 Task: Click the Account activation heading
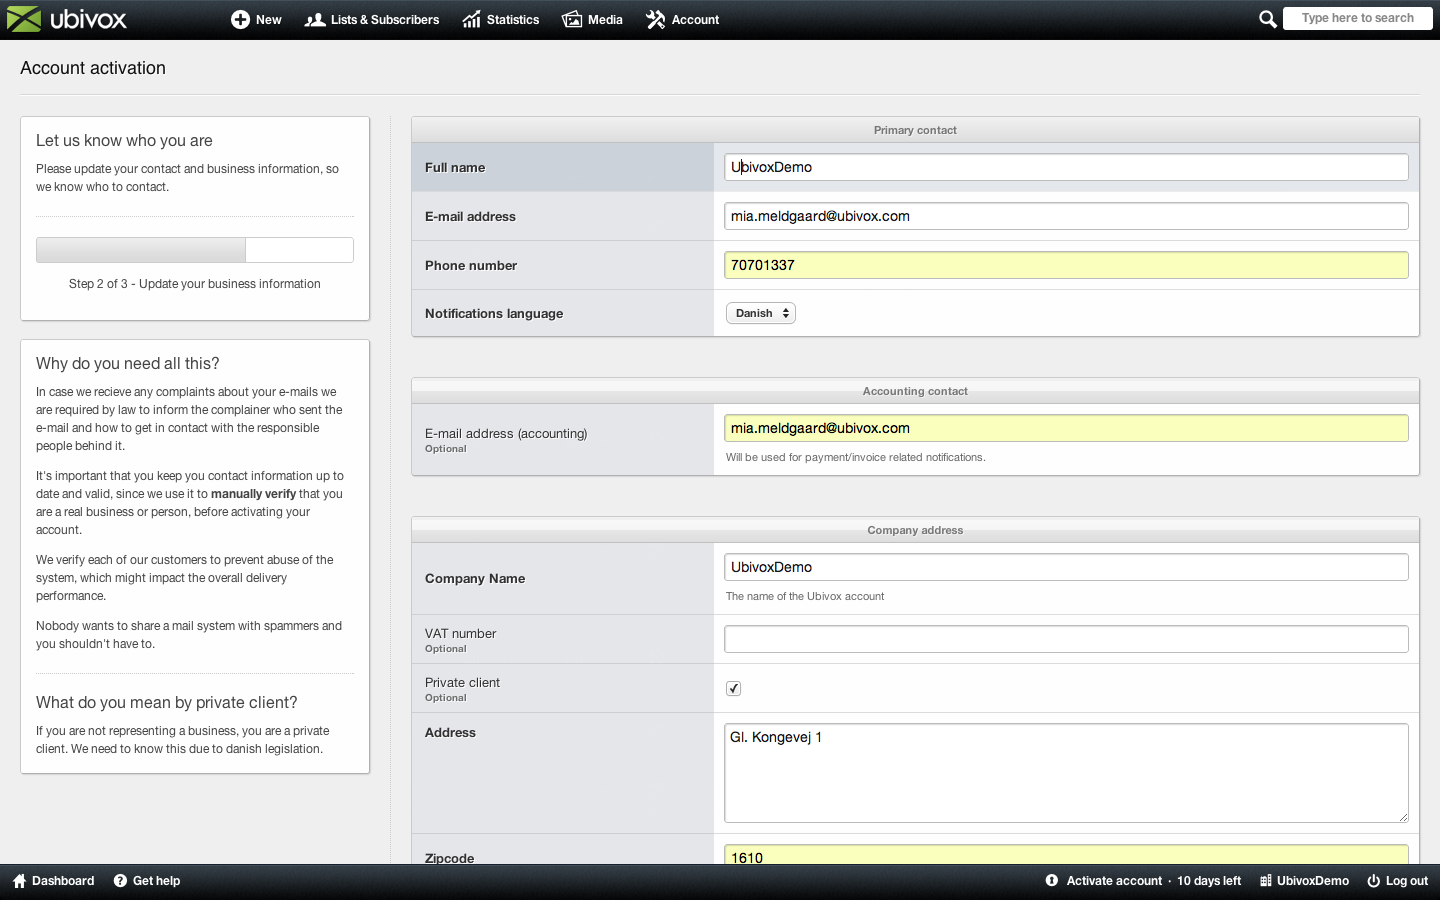click(x=93, y=68)
